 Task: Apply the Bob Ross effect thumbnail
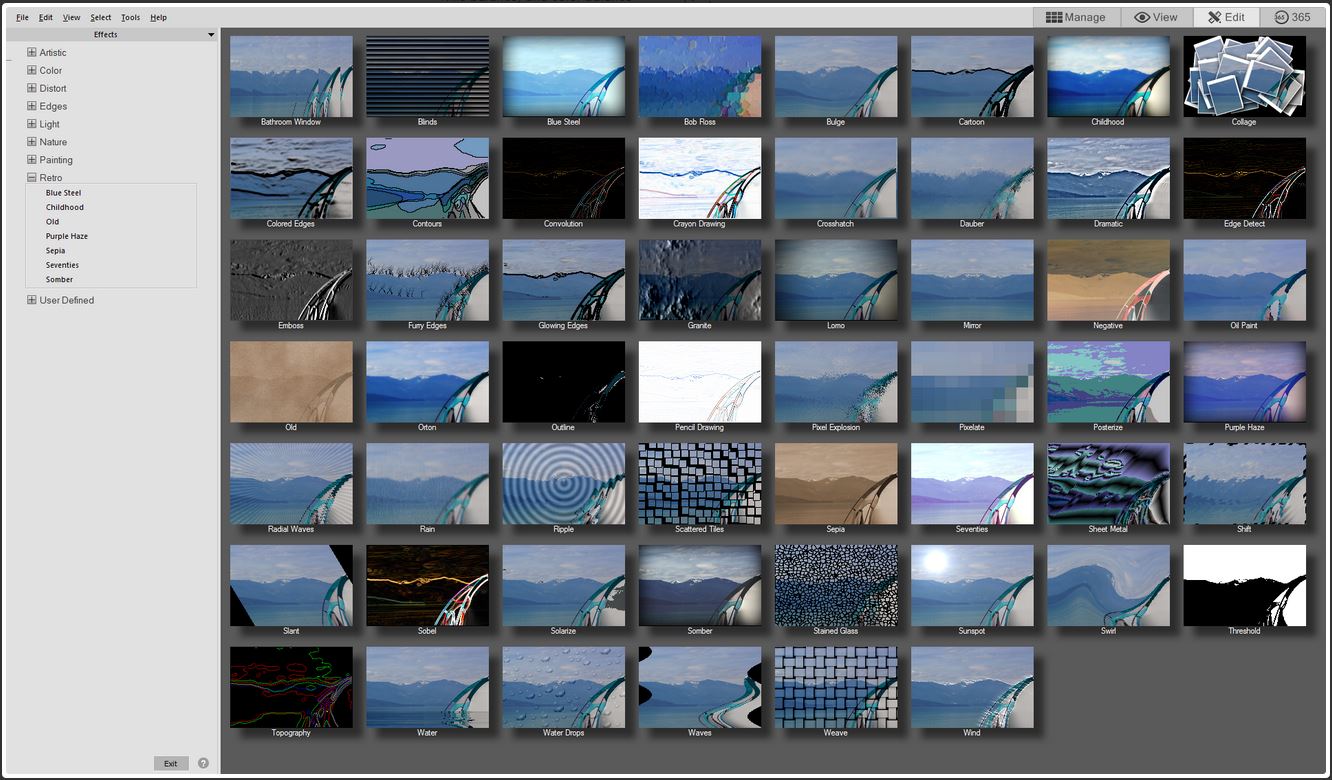click(699, 77)
